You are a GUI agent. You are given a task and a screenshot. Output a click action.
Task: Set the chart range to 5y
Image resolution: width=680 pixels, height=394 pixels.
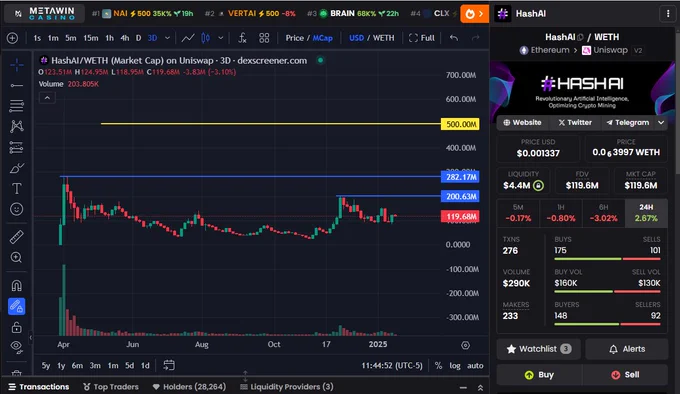pos(46,366)
